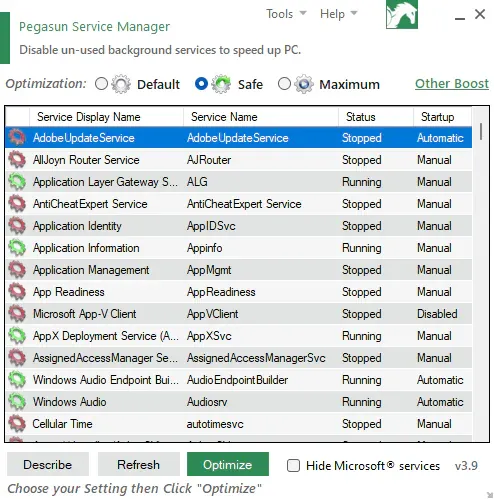Click the window resize grip corner
Viewport: 494px width, 499px height.
point(490,495)
